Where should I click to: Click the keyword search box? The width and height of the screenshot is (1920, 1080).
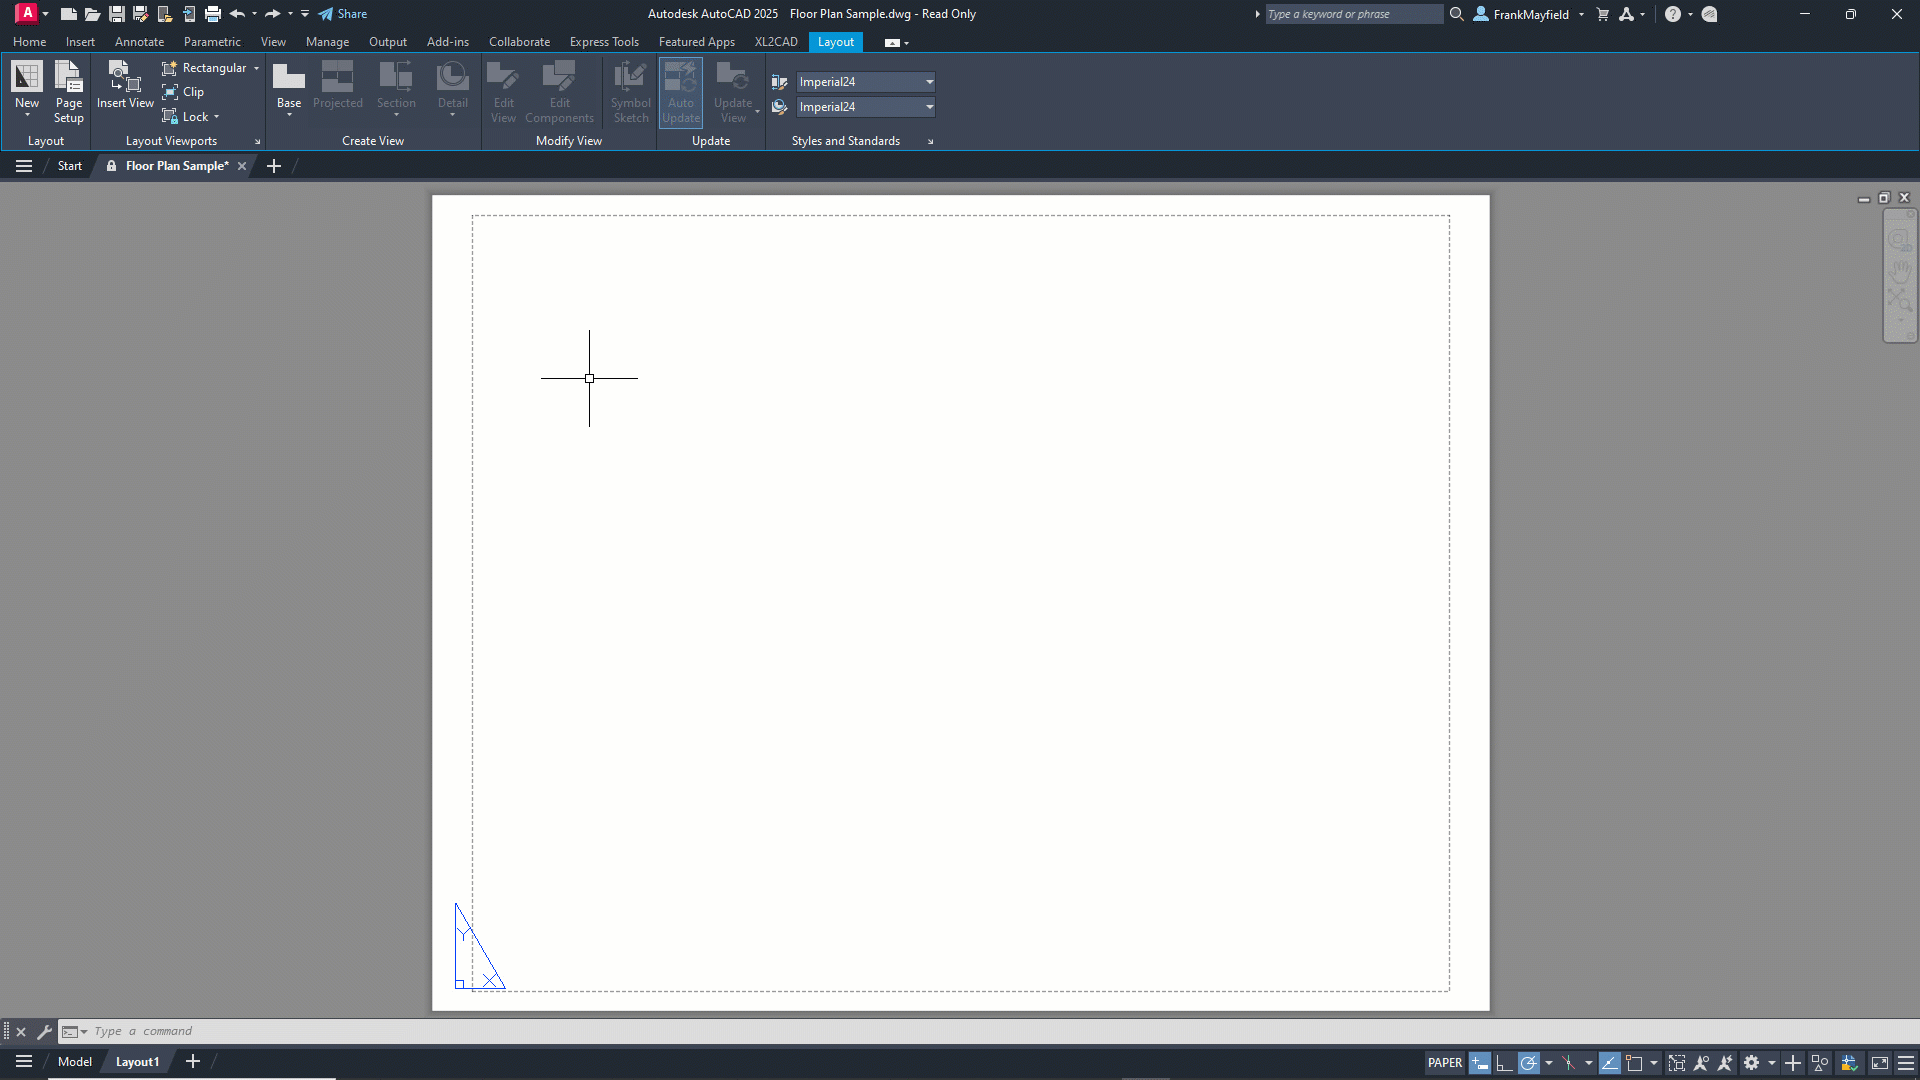point(1352,14)
